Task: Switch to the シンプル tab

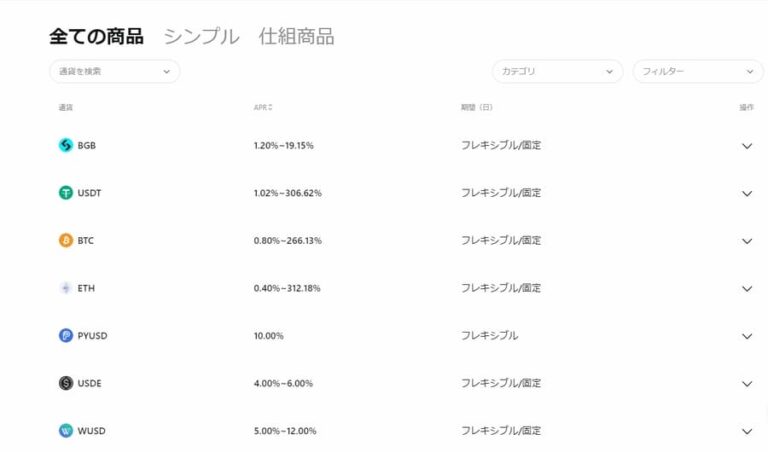Action: pos(201,37)
